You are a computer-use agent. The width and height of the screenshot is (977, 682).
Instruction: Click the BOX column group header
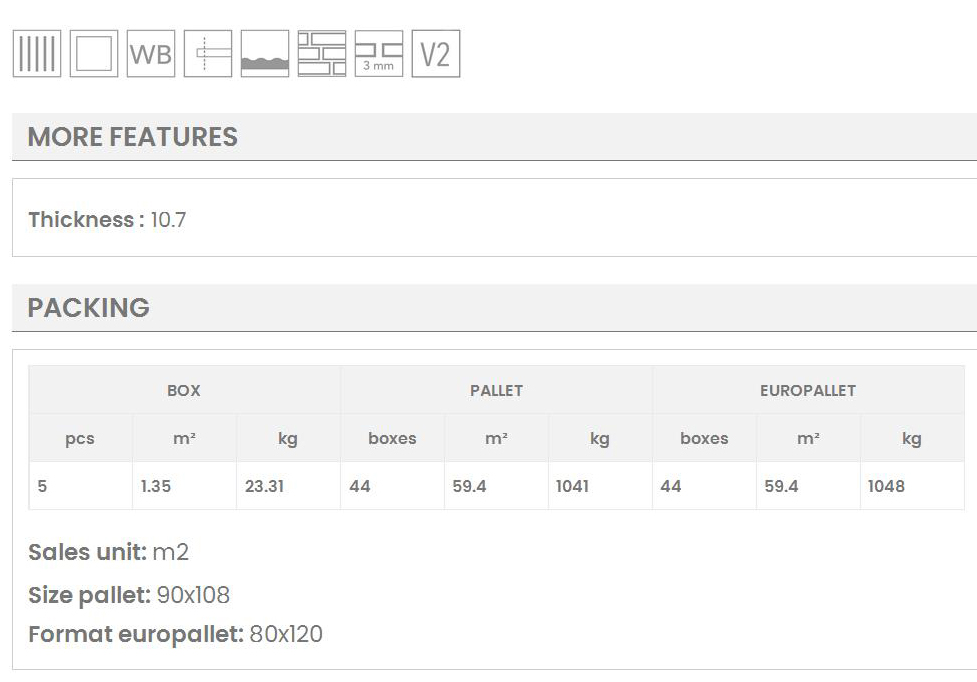pos(184,391)
